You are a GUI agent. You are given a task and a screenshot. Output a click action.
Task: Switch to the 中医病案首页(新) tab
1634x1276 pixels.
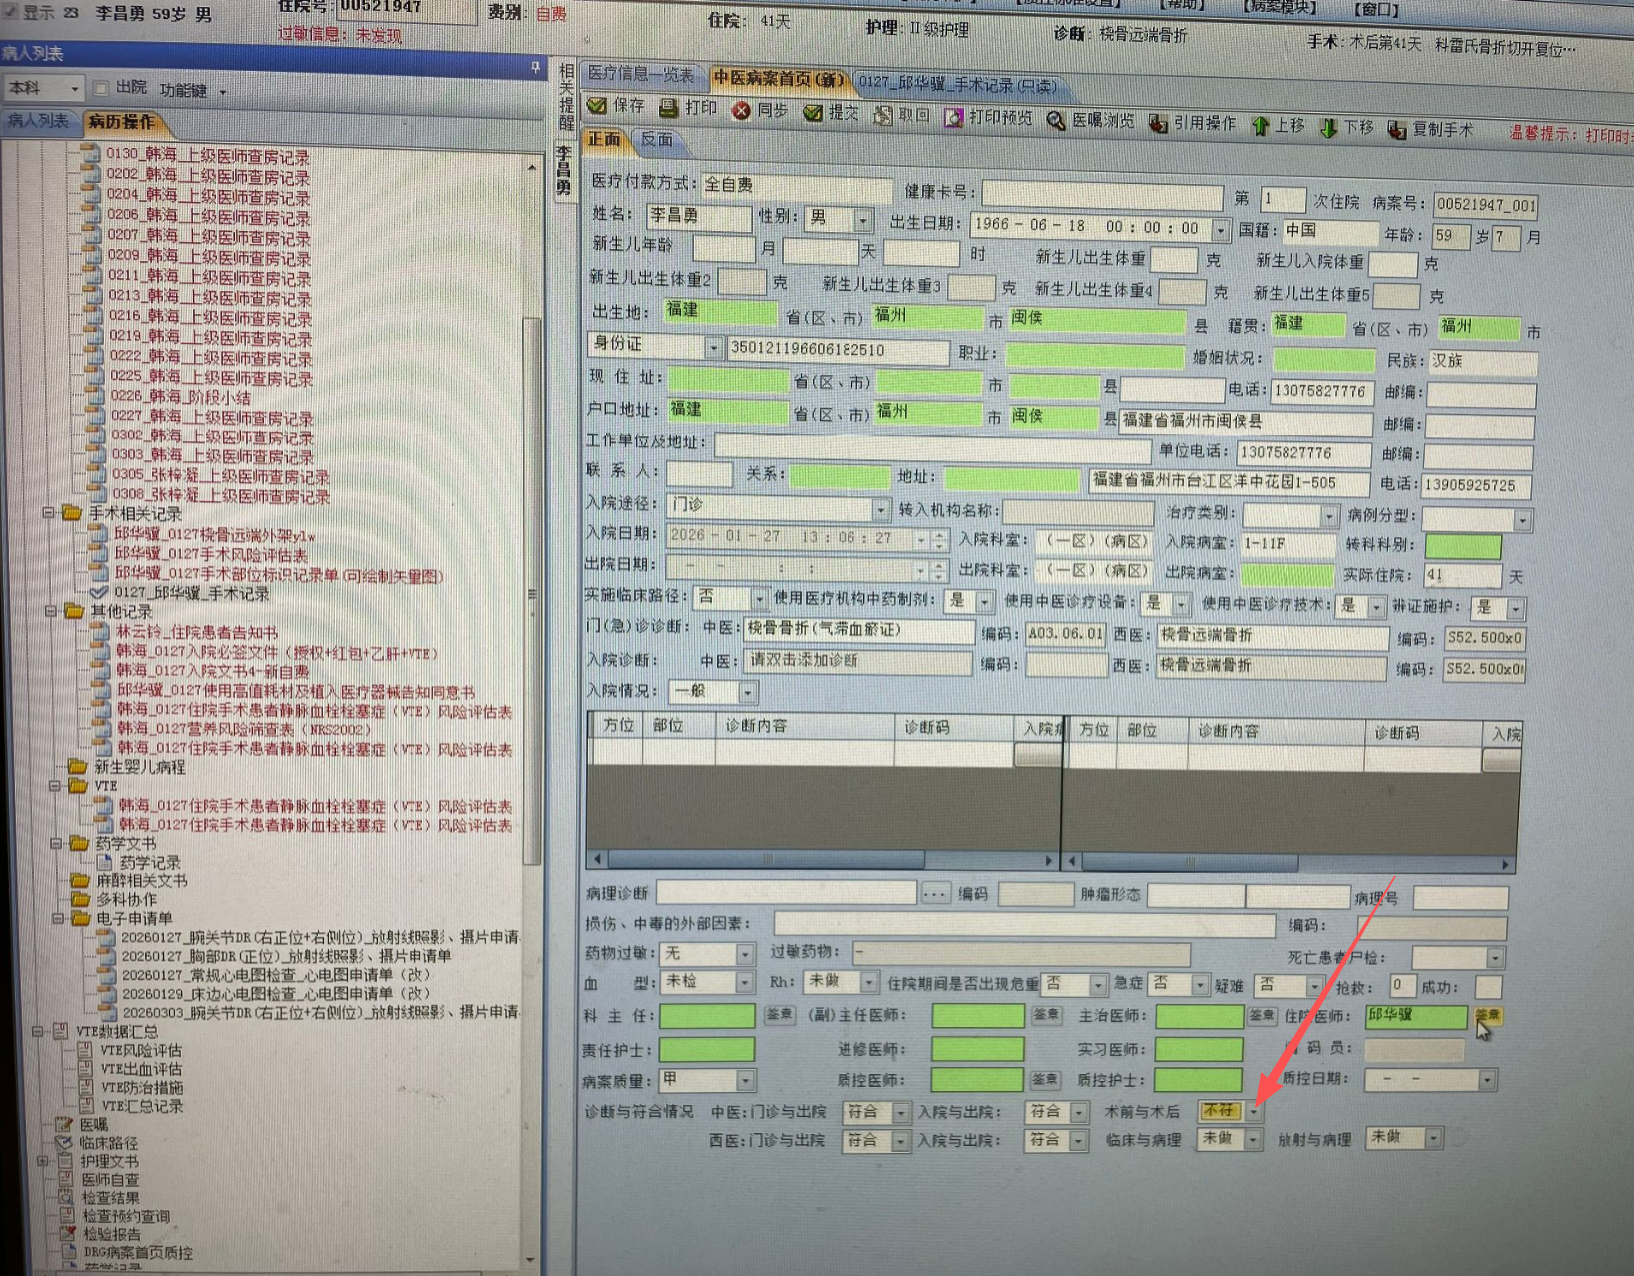pos(779,78)
